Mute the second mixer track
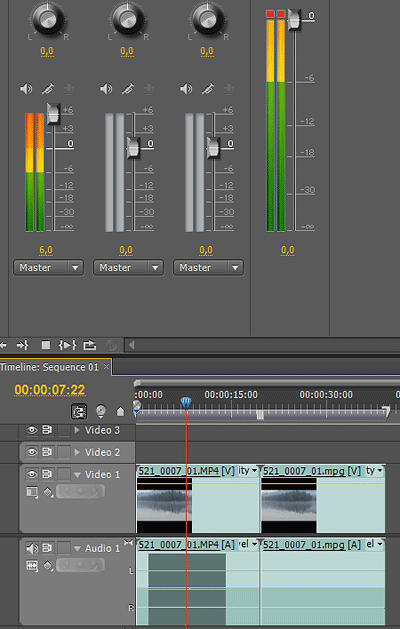 [x=106, y=89]
